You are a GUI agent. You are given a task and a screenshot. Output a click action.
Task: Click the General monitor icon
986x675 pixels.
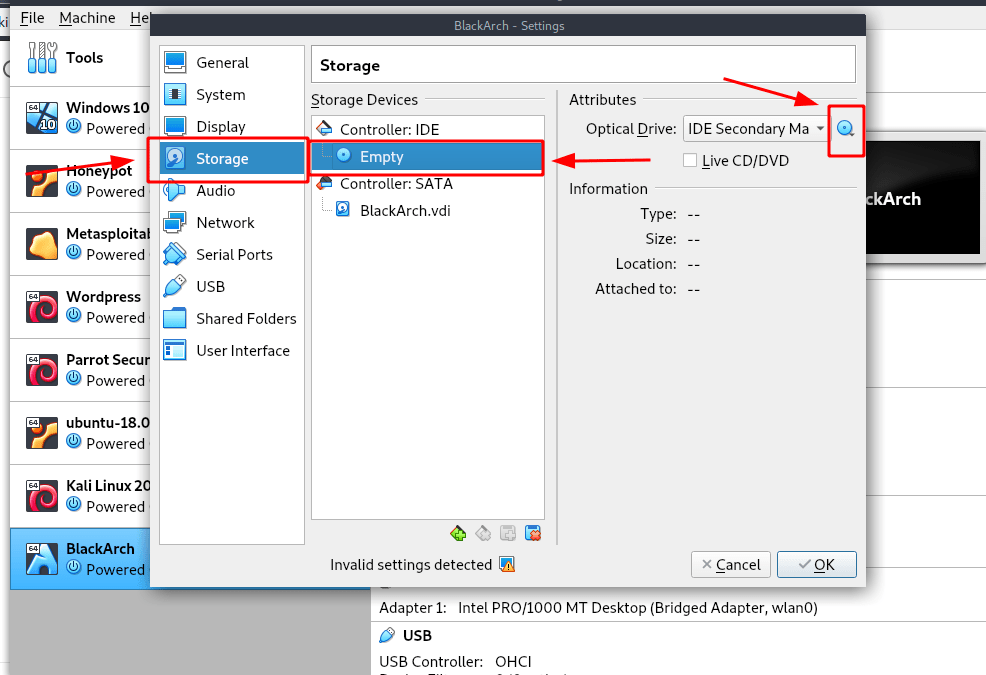coord(175,62)
